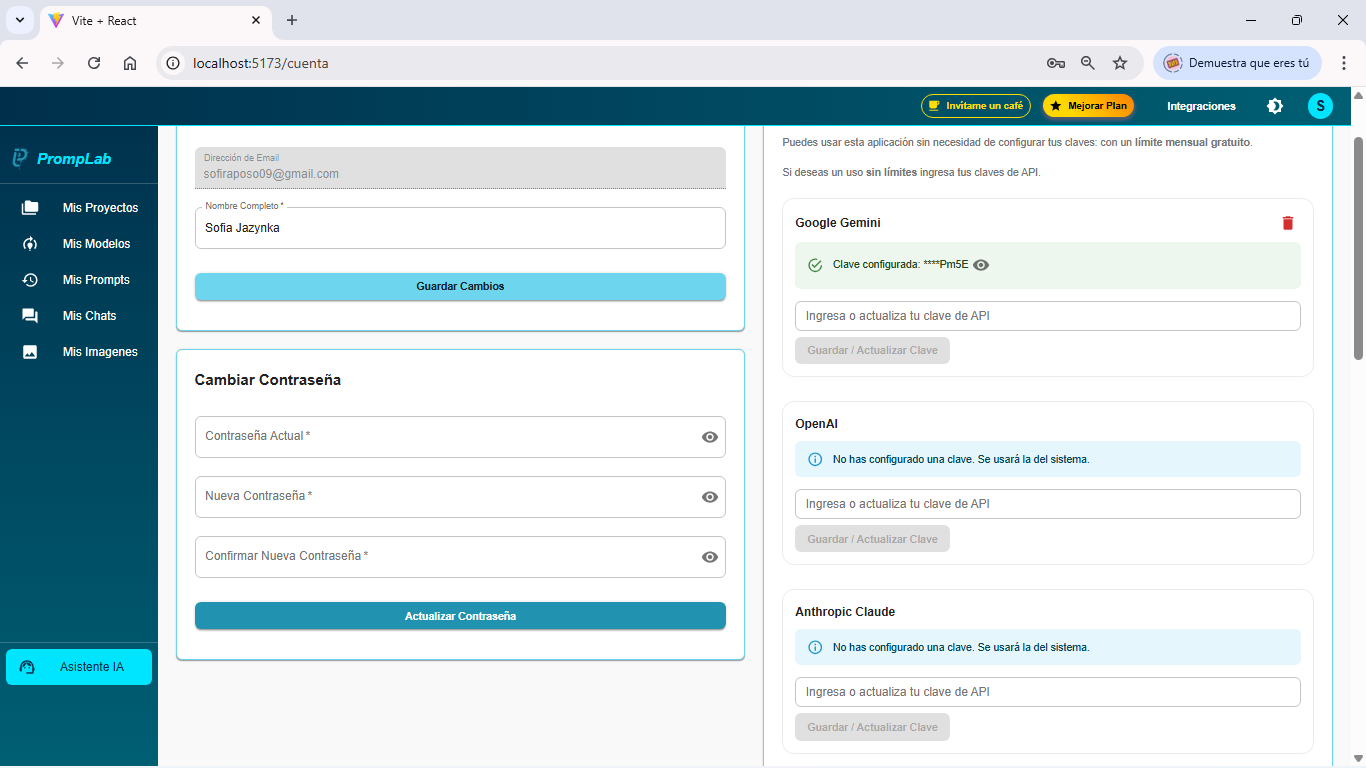
Task: Close the Vite + React tab
Action: point(256,20)
